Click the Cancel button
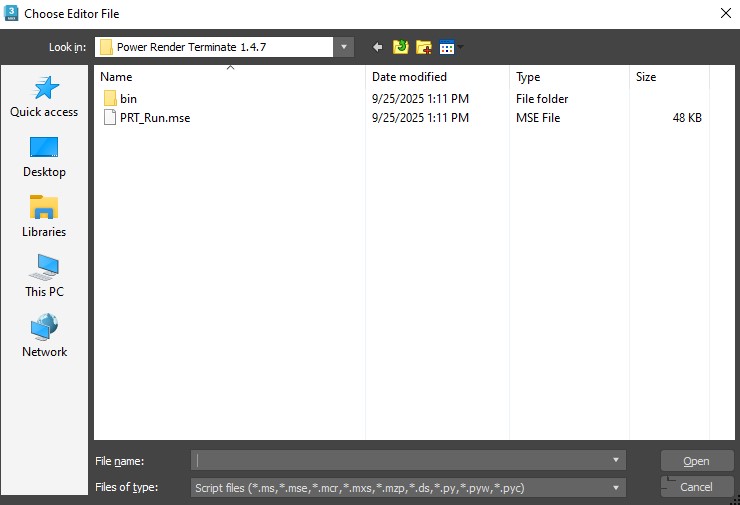 click(x=697, y=487)
